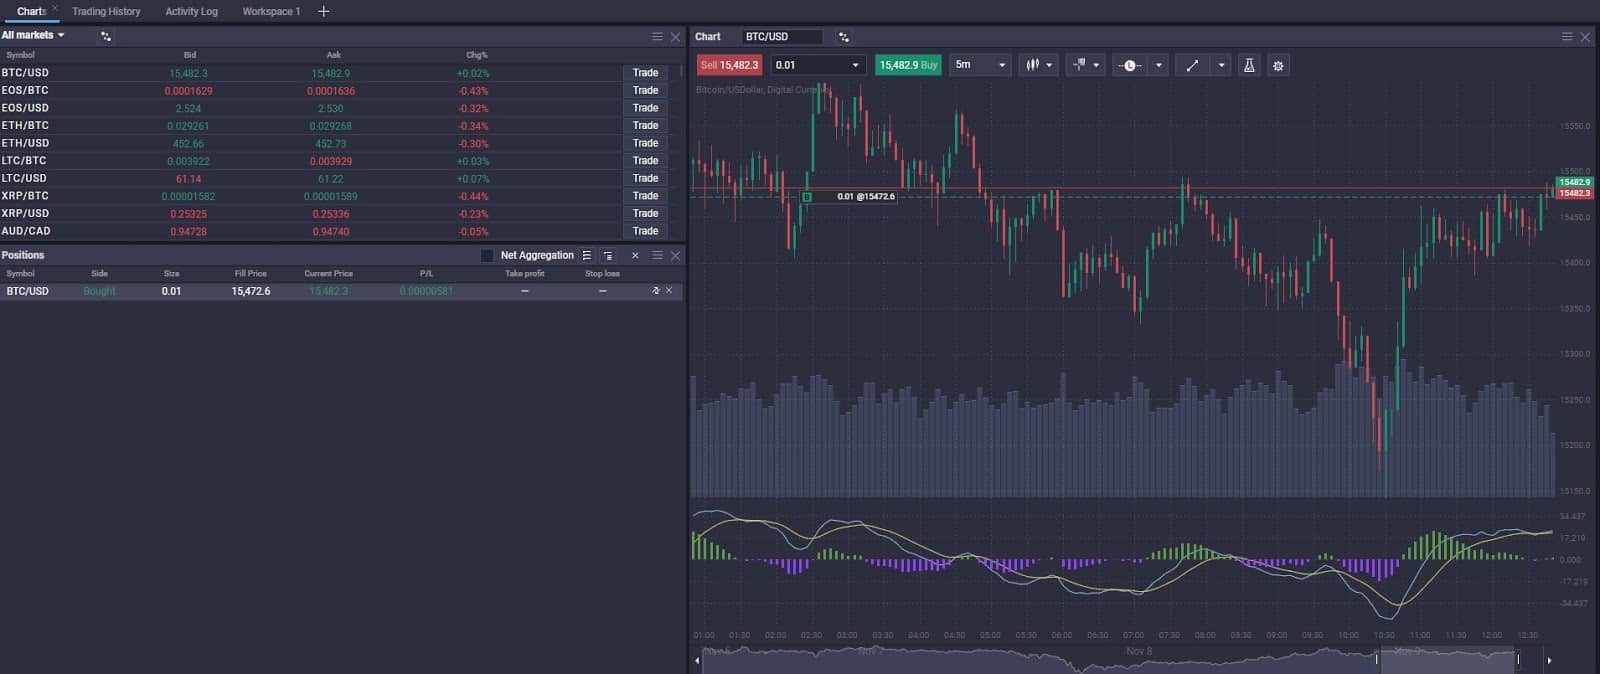Click the Stop loss dash for BTC/USD position

[602, 291]
